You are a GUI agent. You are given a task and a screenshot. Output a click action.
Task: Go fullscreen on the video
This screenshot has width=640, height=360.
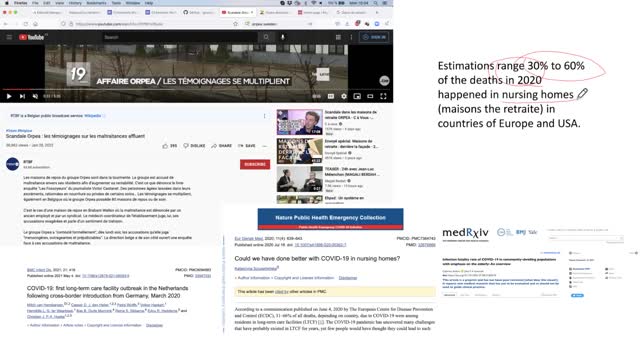tap(383, 96)
